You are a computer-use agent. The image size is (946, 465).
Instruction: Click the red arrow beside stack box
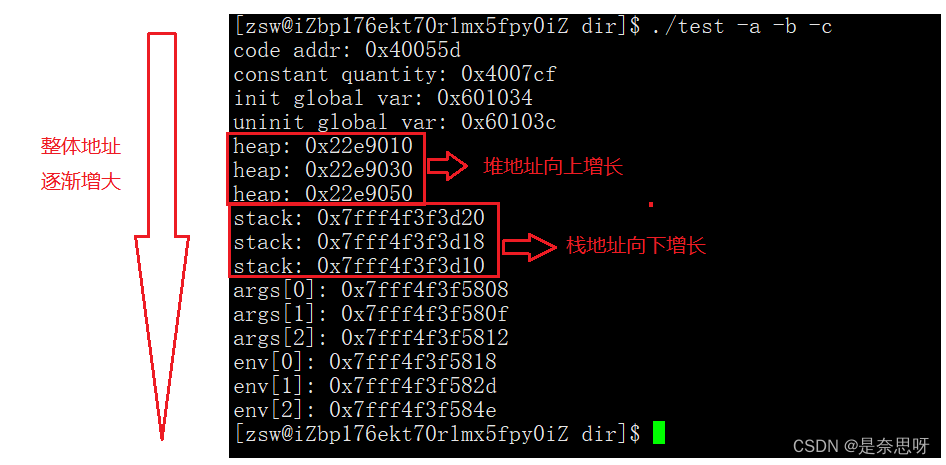click(x=530, y=247)
